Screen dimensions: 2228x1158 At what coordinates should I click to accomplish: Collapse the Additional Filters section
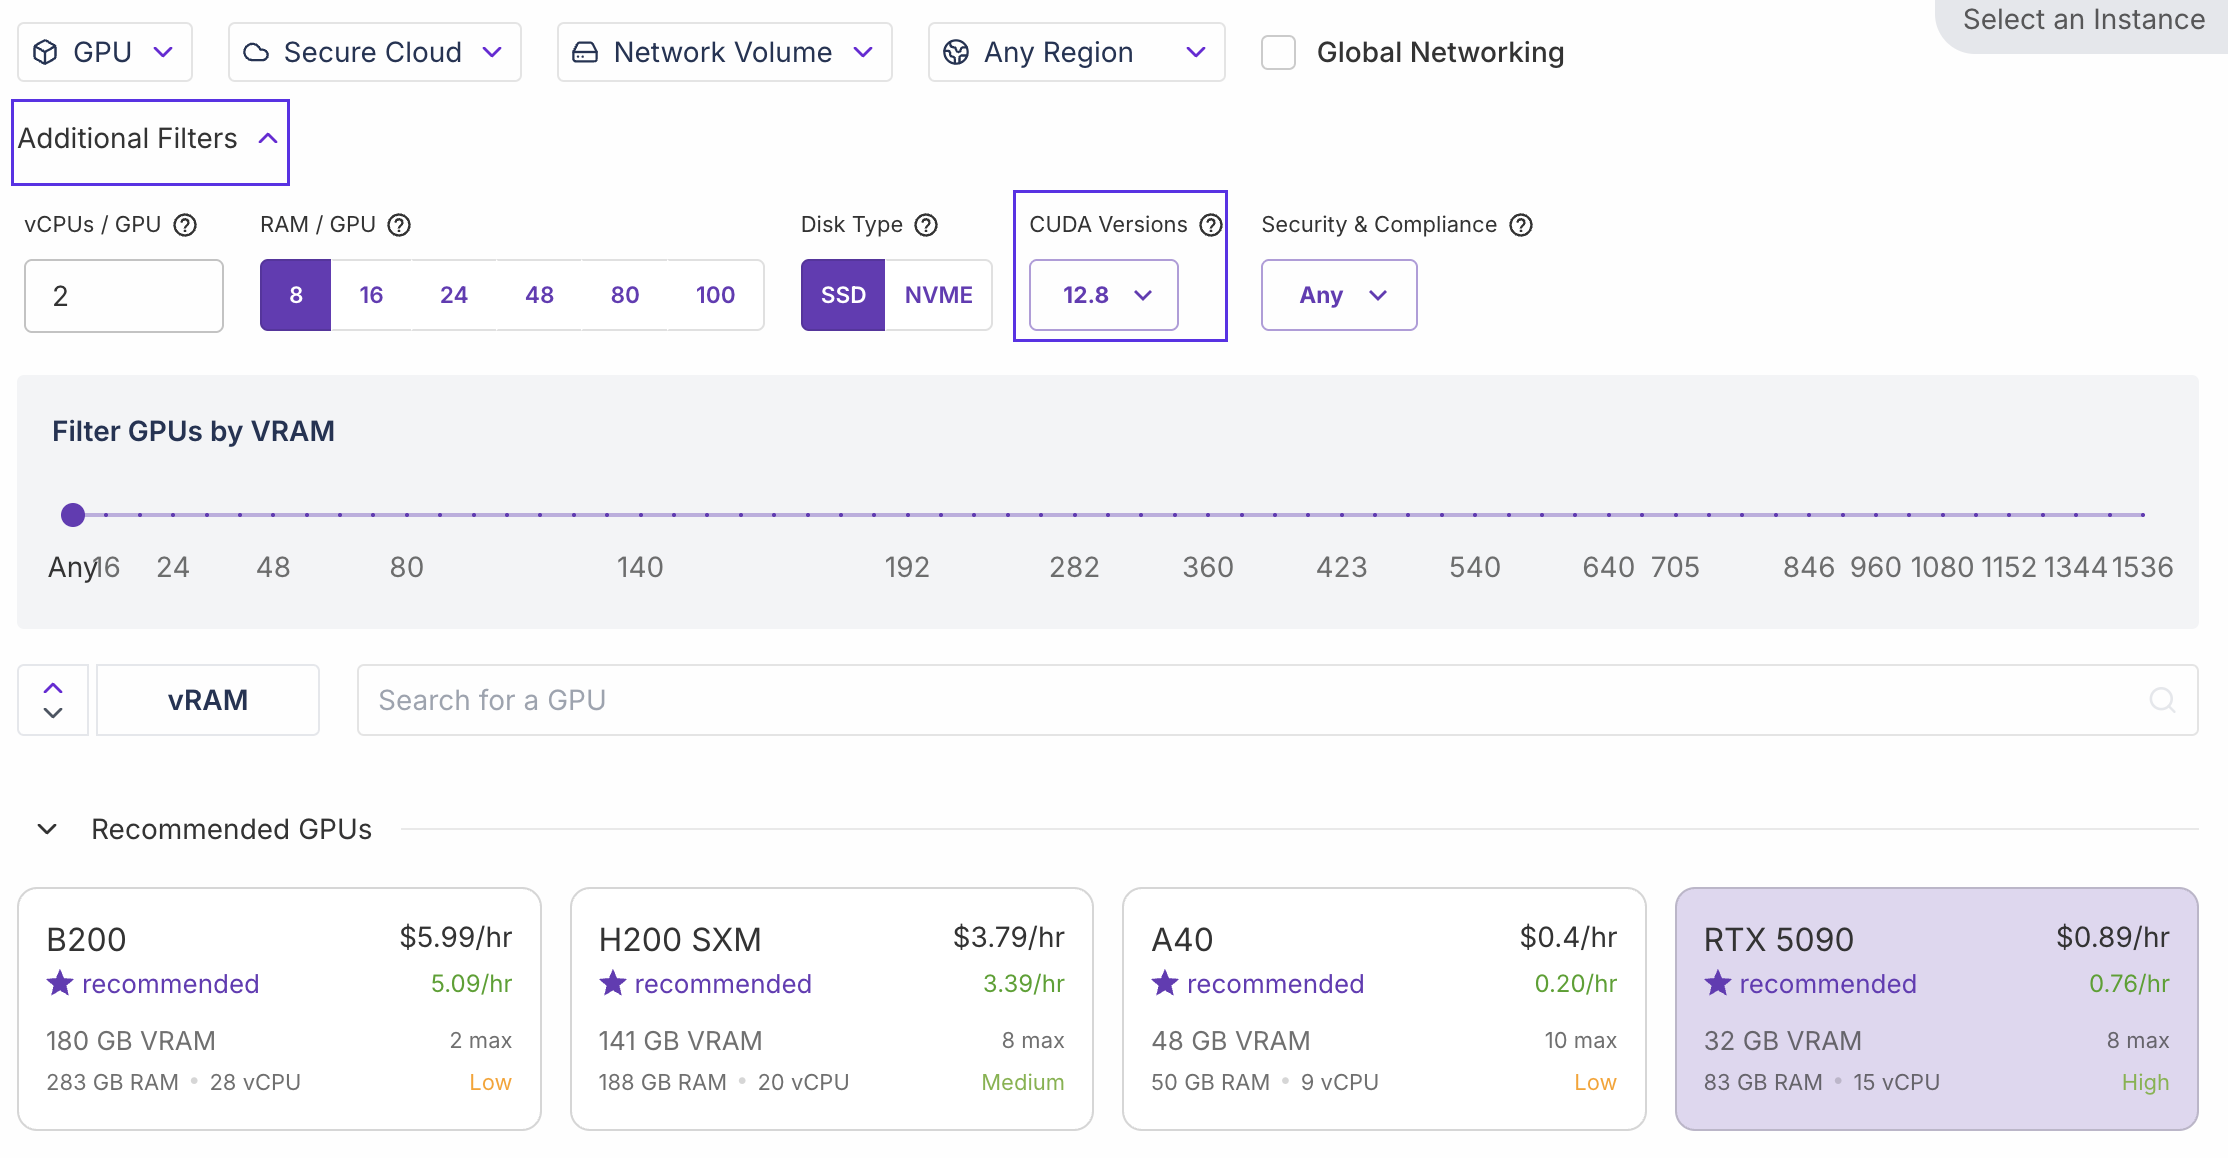pos(150,139)
